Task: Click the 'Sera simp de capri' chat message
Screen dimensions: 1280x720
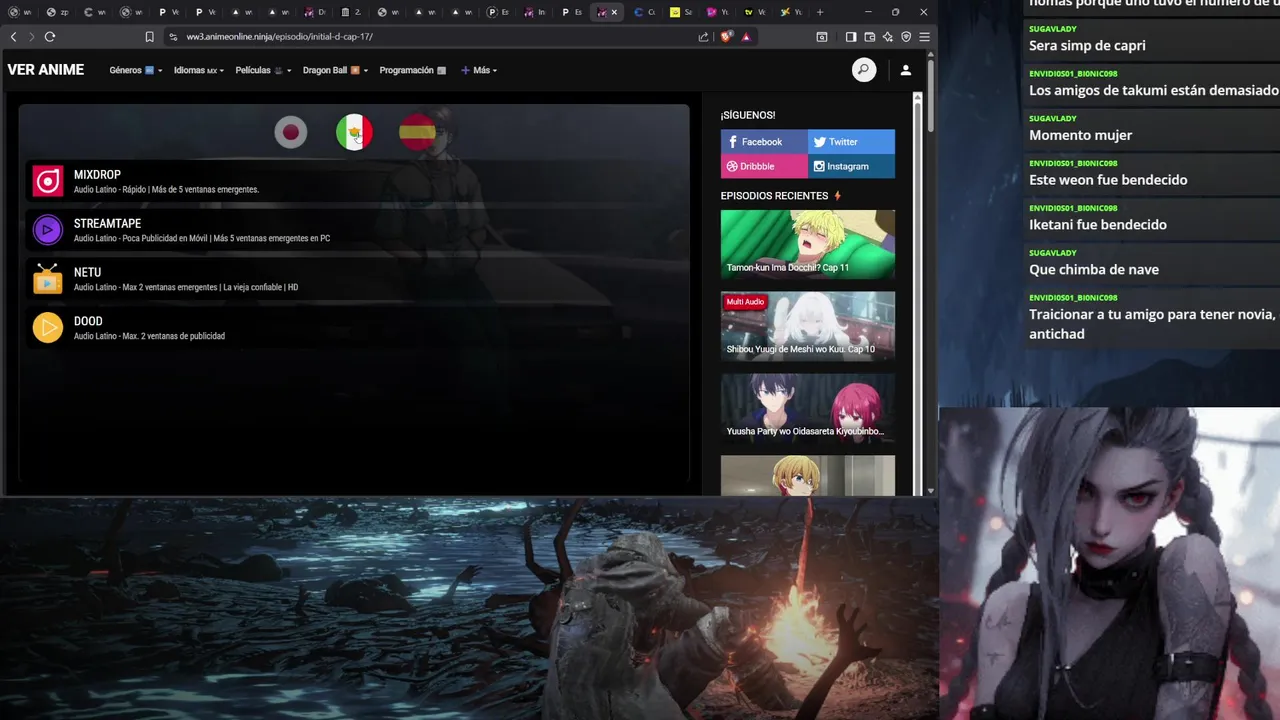Action: [x=1087, y=45]
